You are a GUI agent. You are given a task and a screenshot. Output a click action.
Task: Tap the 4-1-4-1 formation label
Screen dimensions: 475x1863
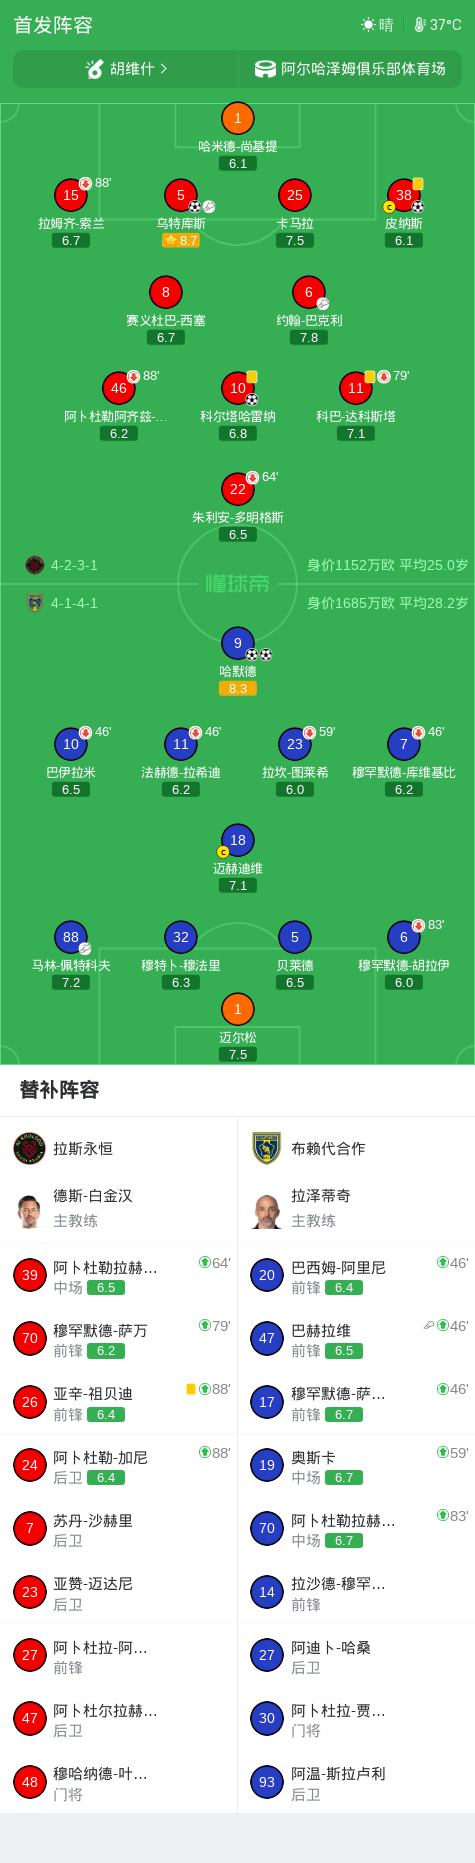coord(74,603)
